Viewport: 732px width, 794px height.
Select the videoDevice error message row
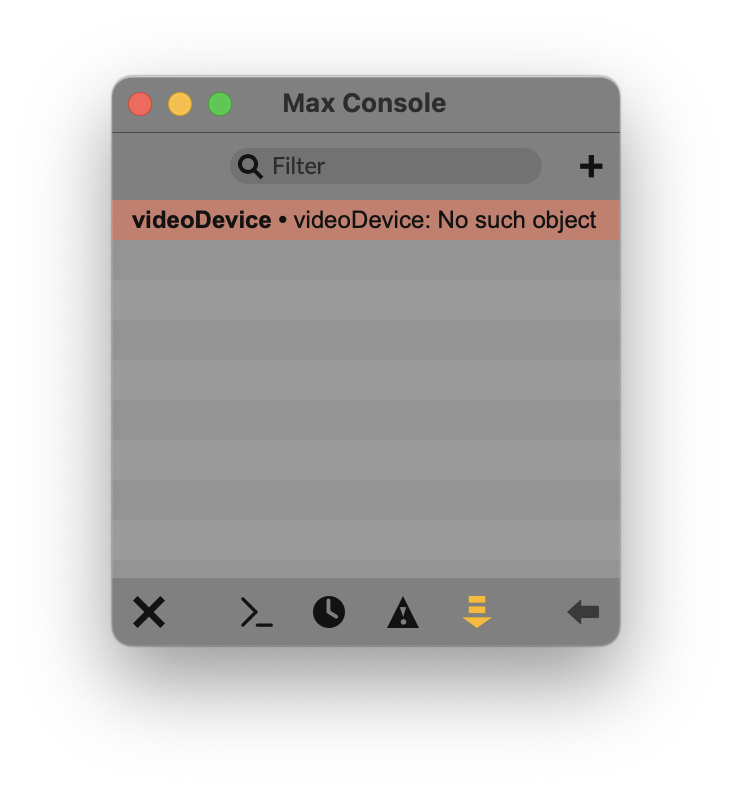366,220
